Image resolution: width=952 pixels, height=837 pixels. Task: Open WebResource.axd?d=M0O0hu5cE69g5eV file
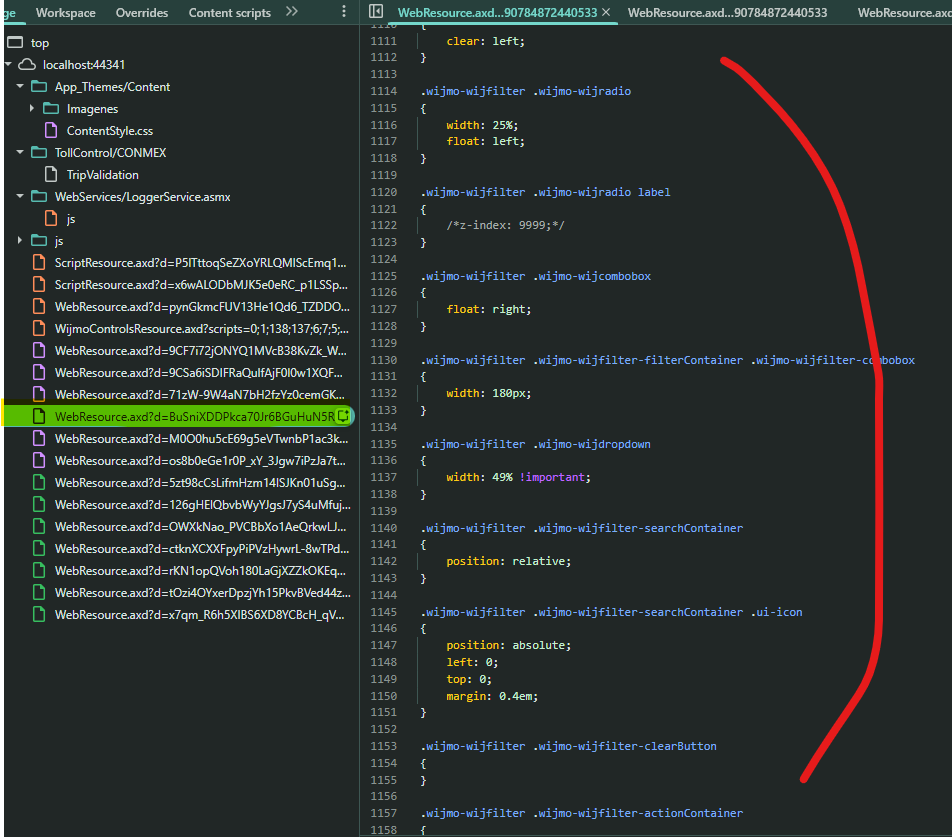(202, 439)
